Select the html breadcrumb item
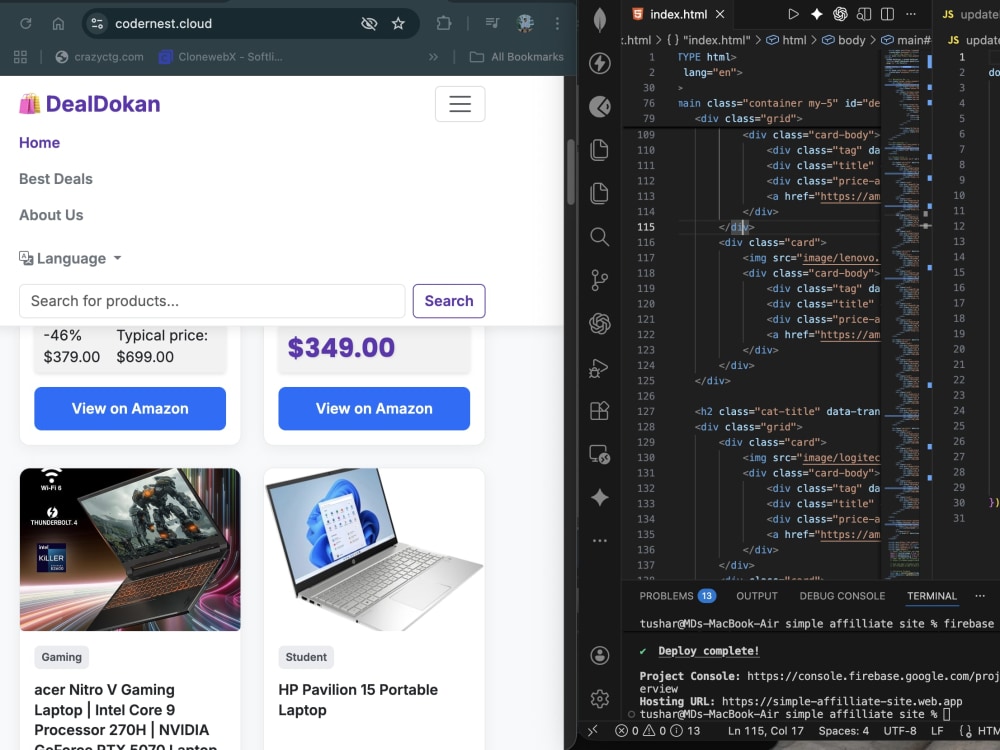This screenshot has width=1000, height=750. click(x=786, y=40)
